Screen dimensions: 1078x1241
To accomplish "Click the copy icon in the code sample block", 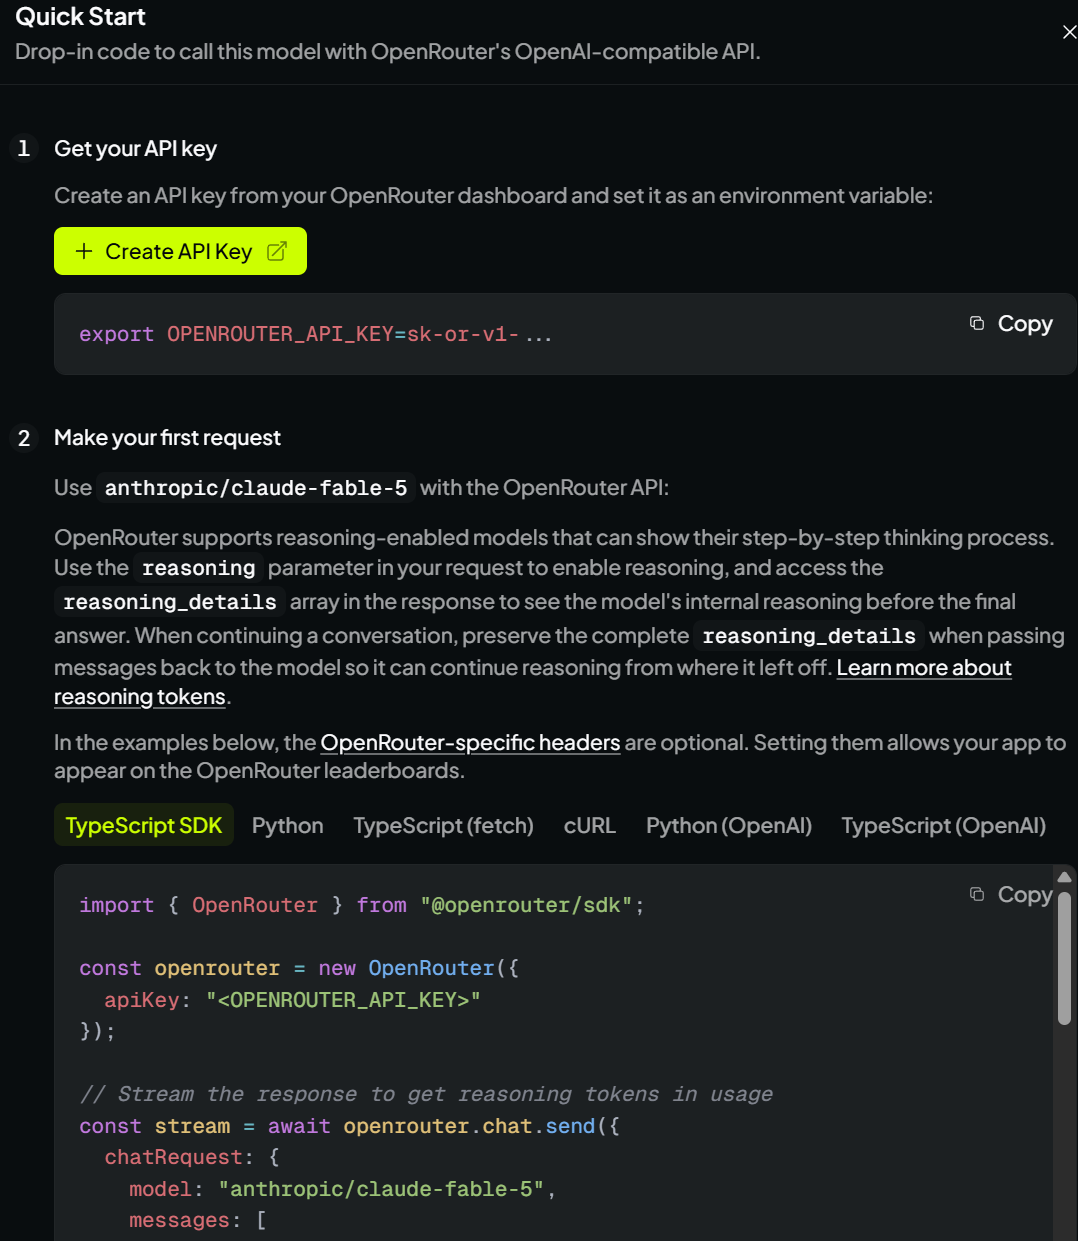I will tap(977, 894).
